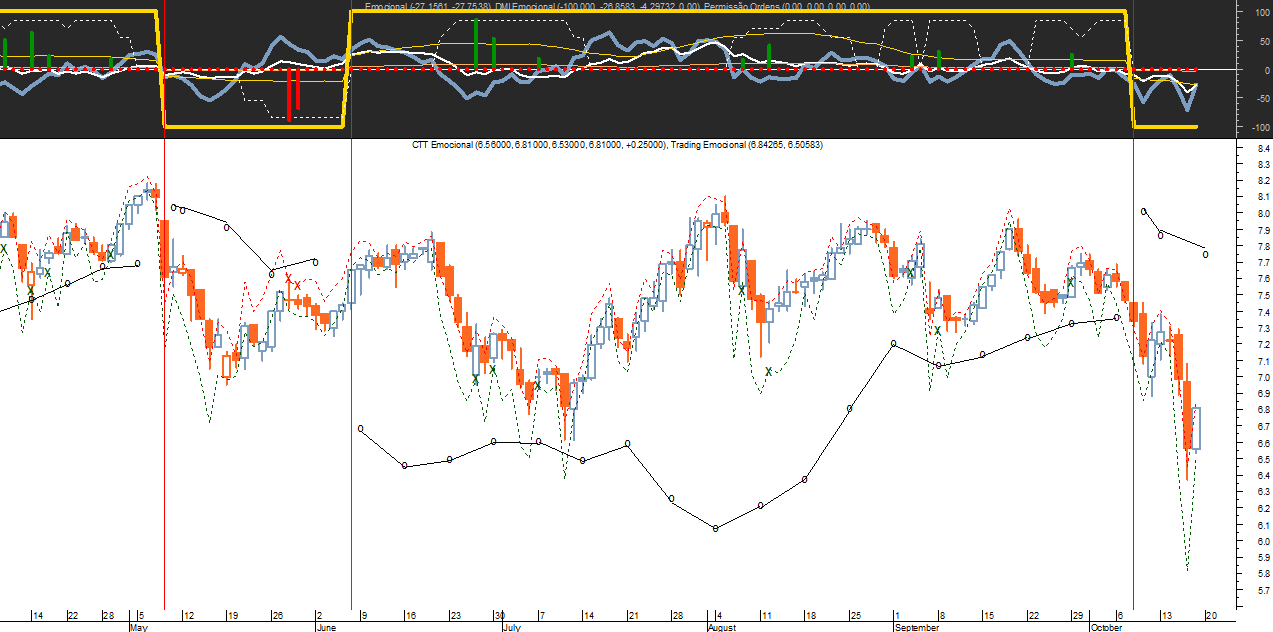The image size is (1273, 632).
Task: Click the July month axis label
Action: tap(510, 627)
